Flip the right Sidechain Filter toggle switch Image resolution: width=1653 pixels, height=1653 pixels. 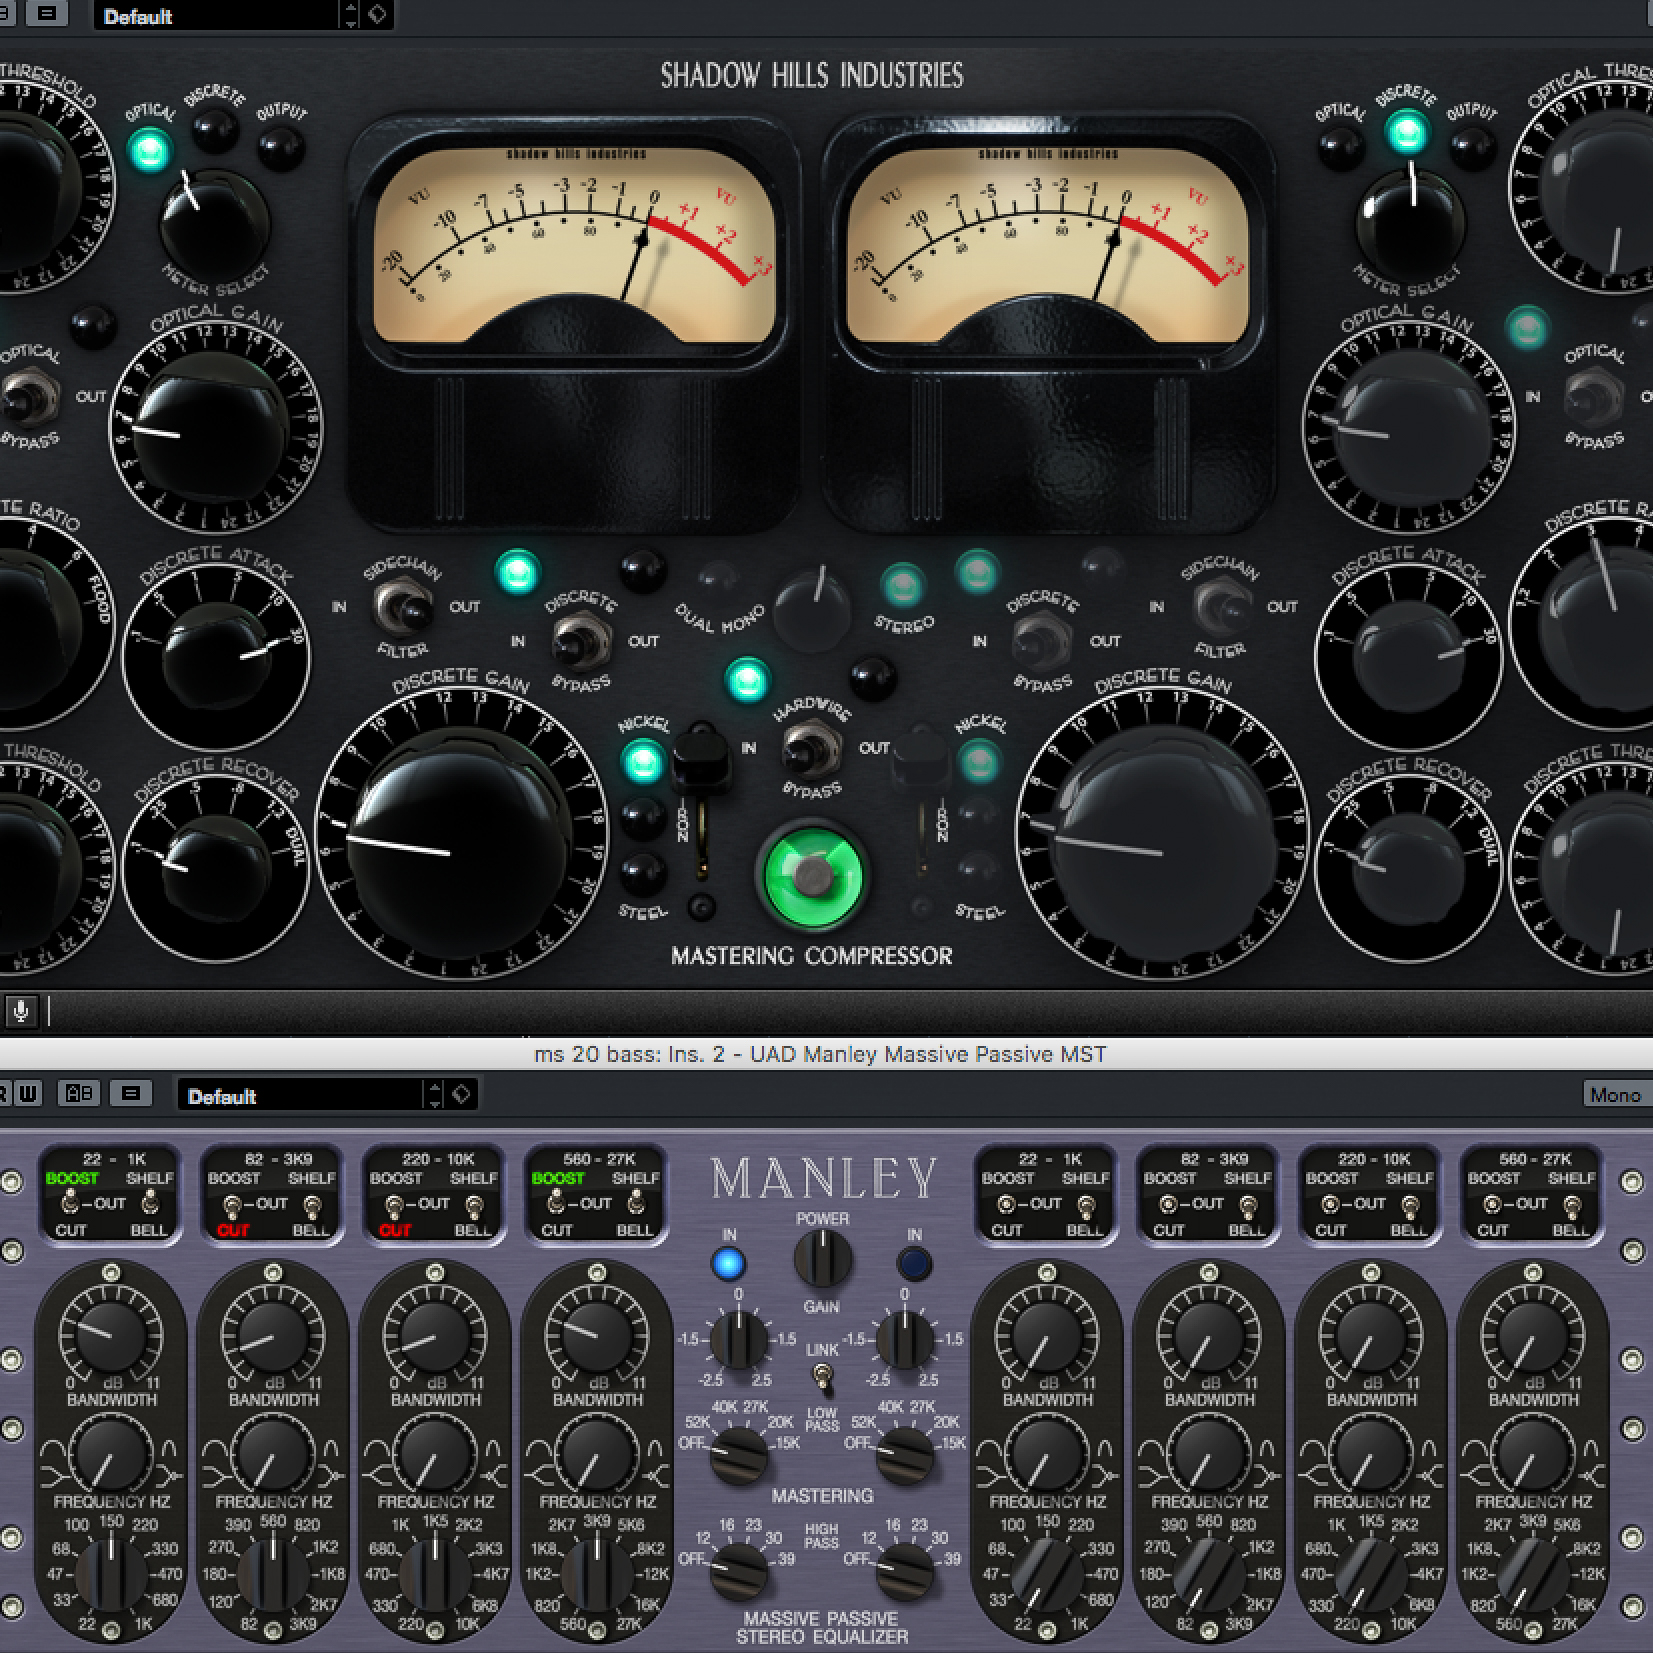[x=1222, y=605]
